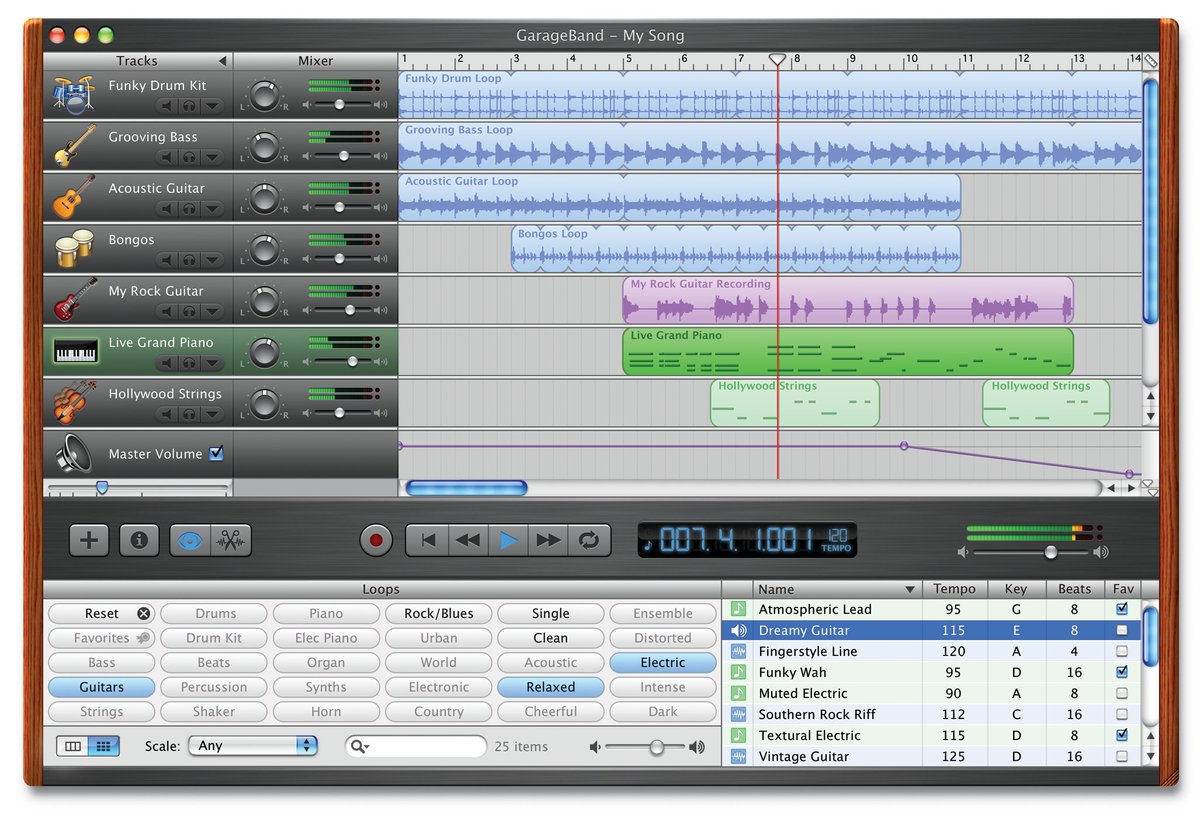Click the Grooving Bass guitar icon
The height and width of the screenshot is (820, 1200).
pyautogui.click(x=74, y=146)
